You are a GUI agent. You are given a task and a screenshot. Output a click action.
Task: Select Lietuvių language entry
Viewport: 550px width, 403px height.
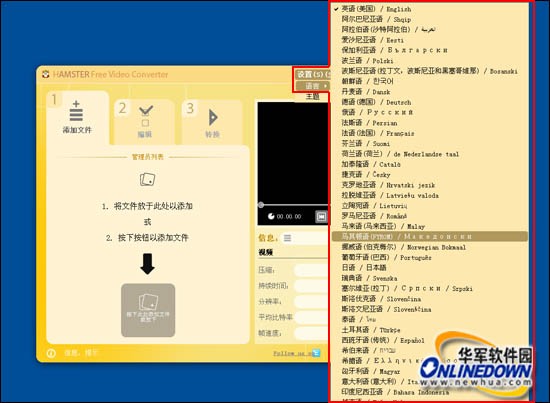coord(430,206)
